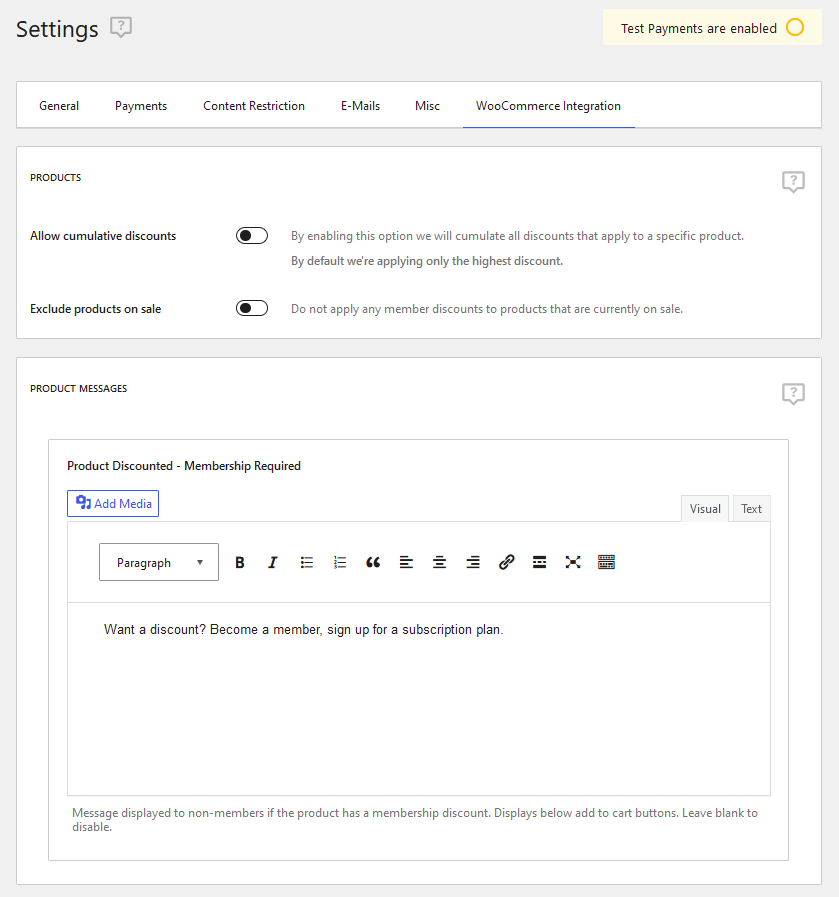Enable Allow cumulative discounts toggle
This screenshot has height=897, width=839.
252,236
